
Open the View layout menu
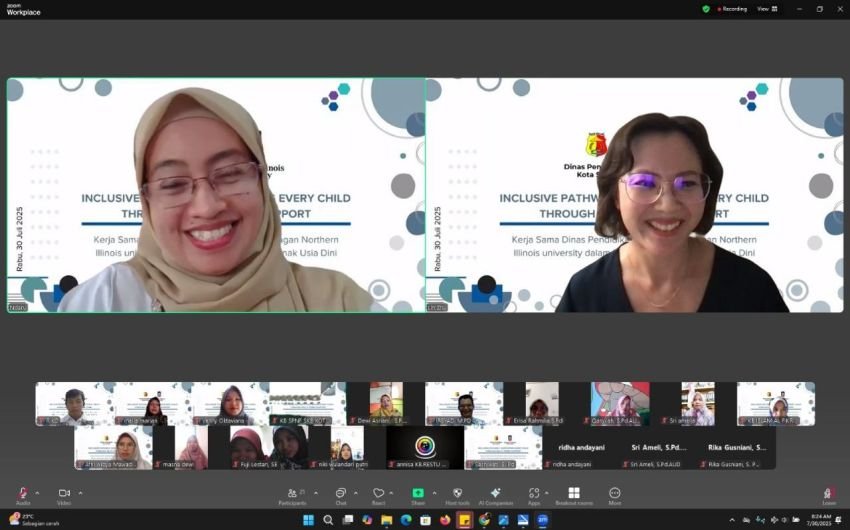pos(765,9)
